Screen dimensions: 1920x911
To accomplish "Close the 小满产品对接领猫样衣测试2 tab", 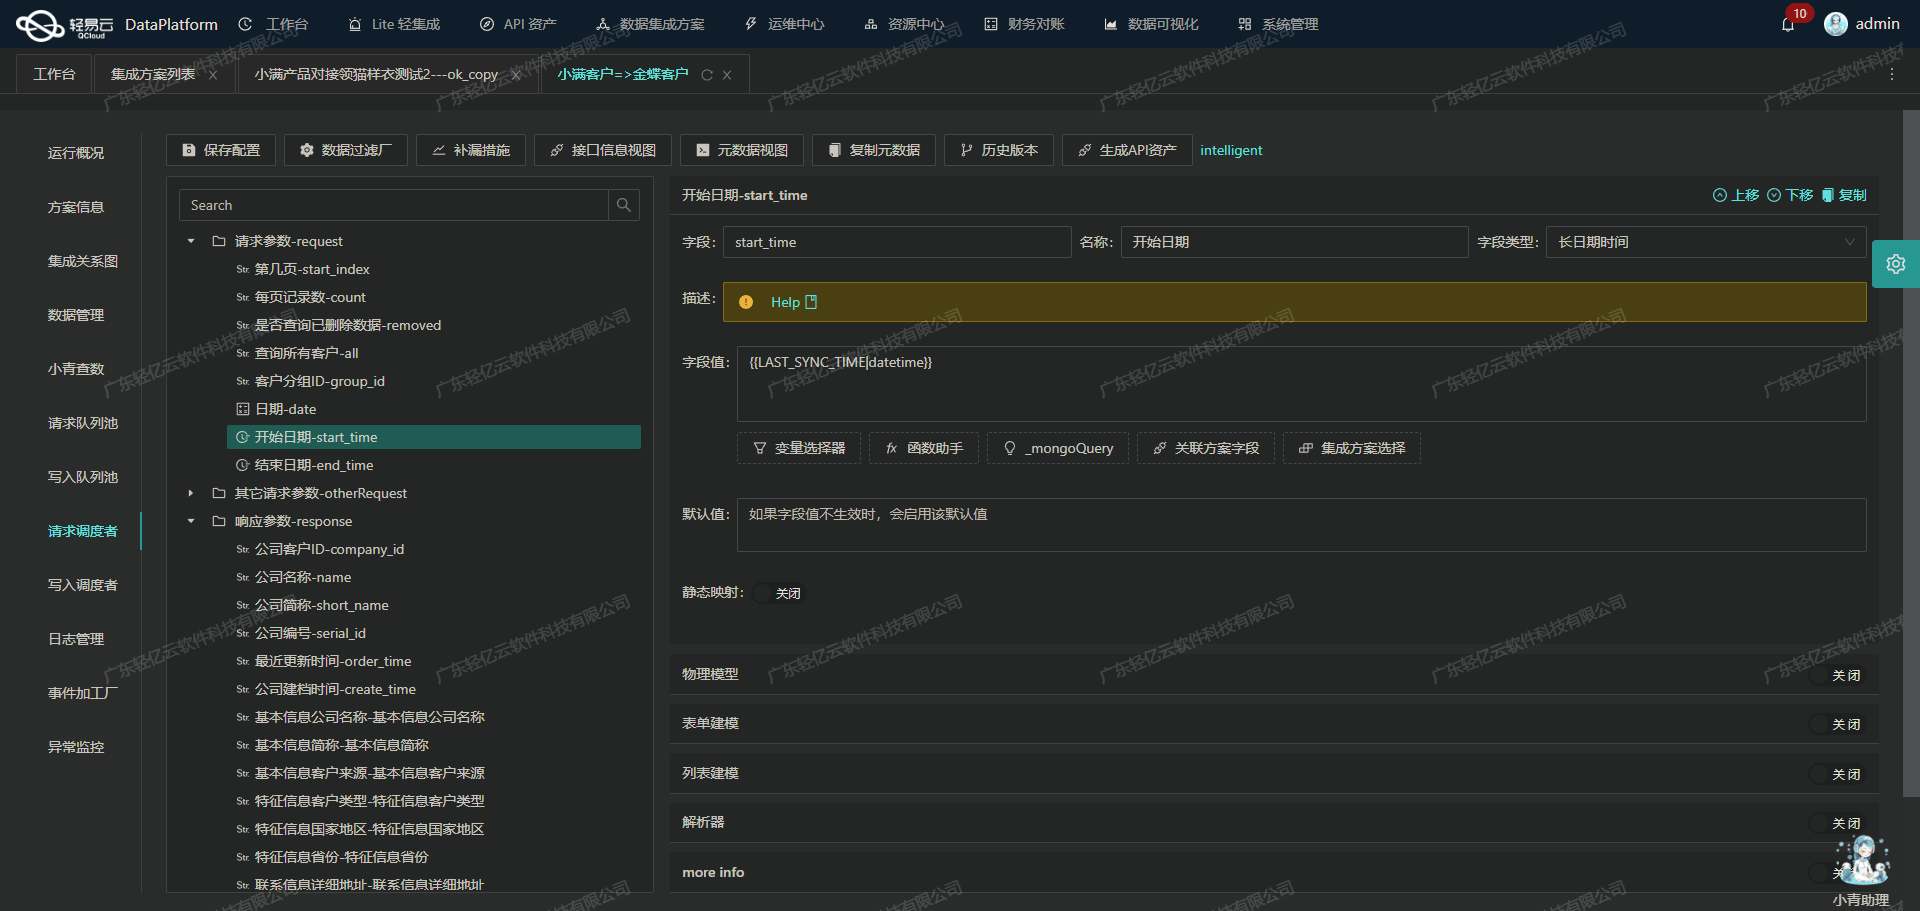I will point(516,75).
